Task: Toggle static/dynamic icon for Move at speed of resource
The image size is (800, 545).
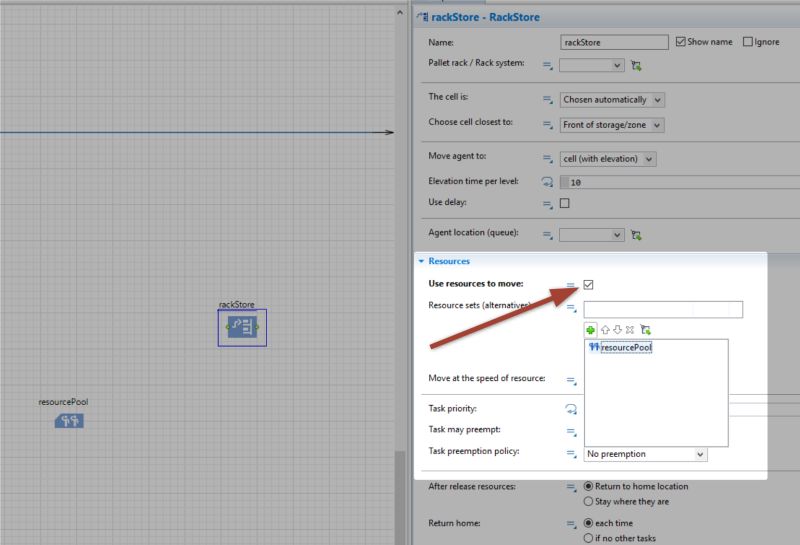Action: (x=571, y=380)
